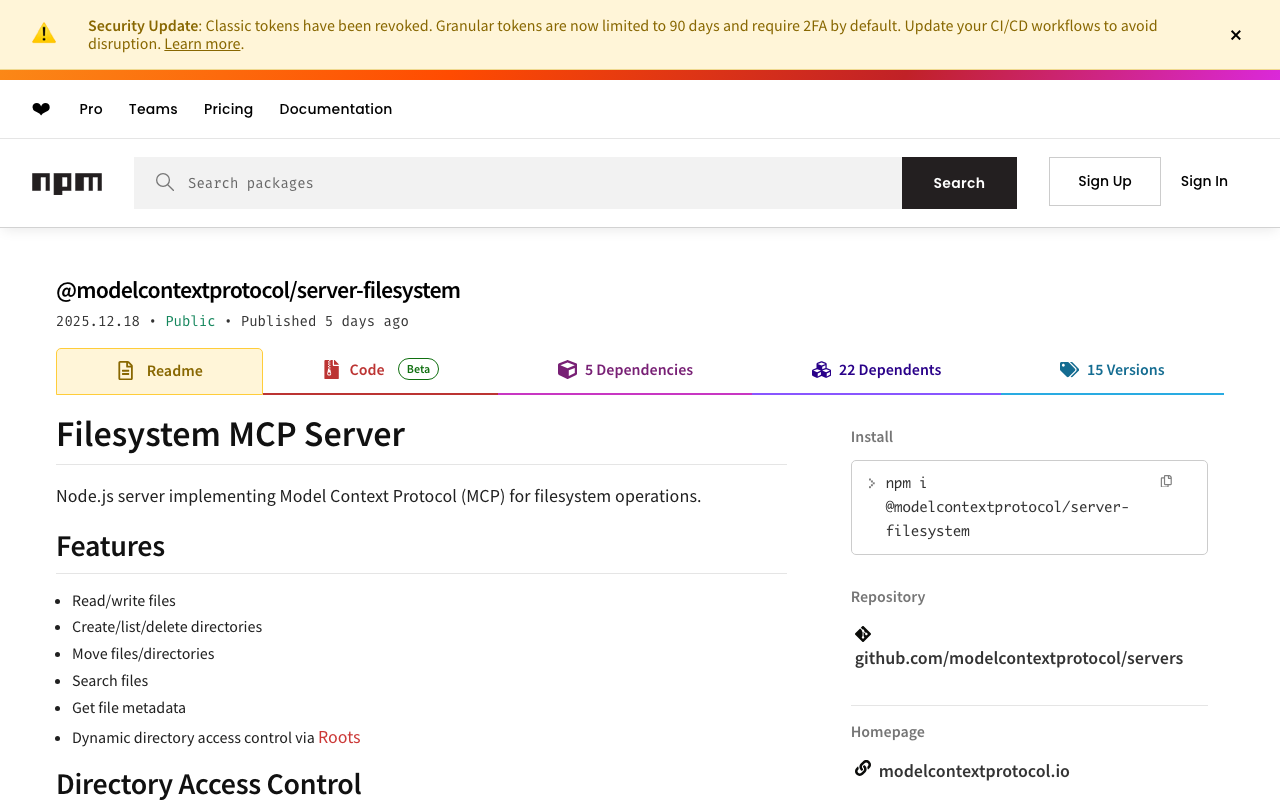Click the git repository icon
The image size is (1280, 800).
(863, 634)
